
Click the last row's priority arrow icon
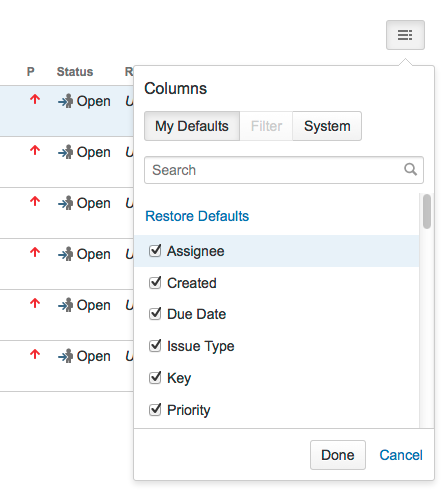tap(35, 354)
